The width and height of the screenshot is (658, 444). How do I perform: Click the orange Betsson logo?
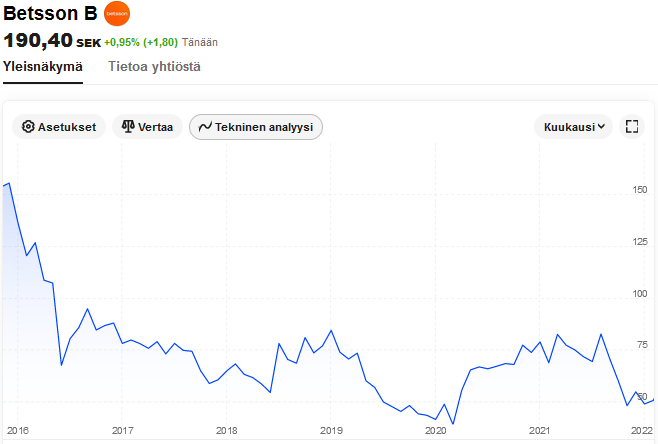[x=117, y=15]
